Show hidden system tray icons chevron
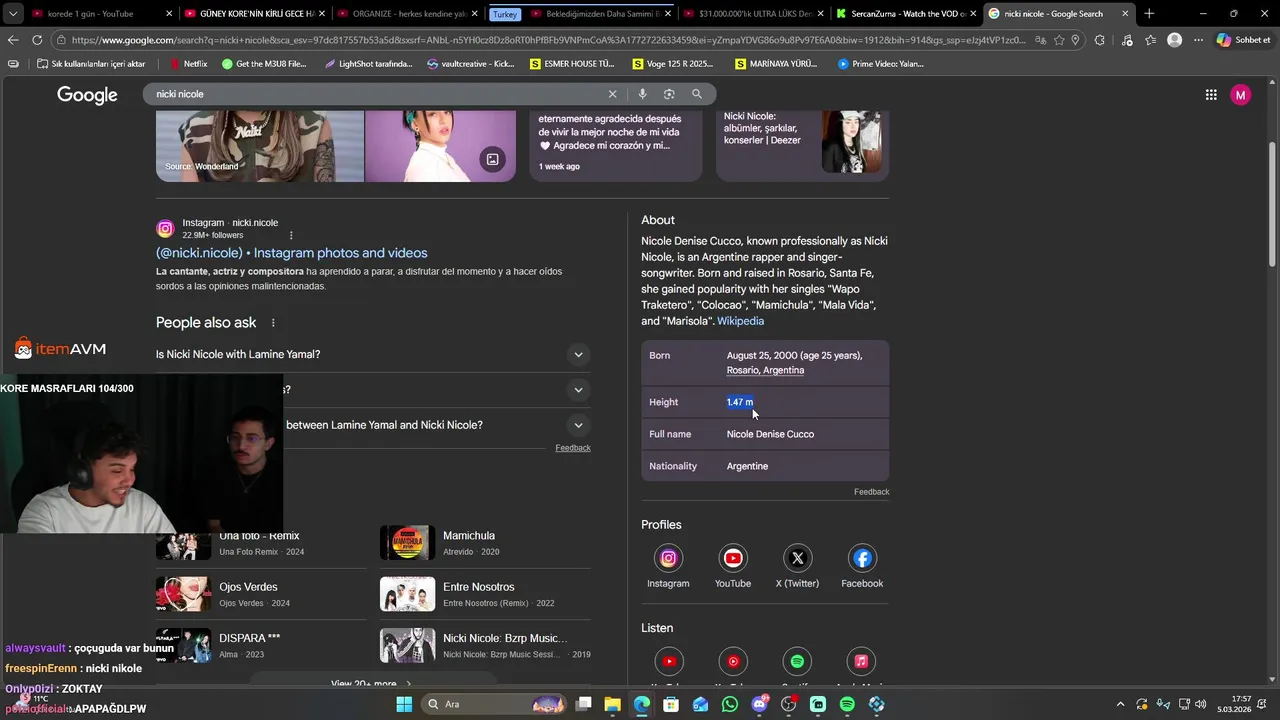1280x720 pixels. click(x=1120, y=704)
